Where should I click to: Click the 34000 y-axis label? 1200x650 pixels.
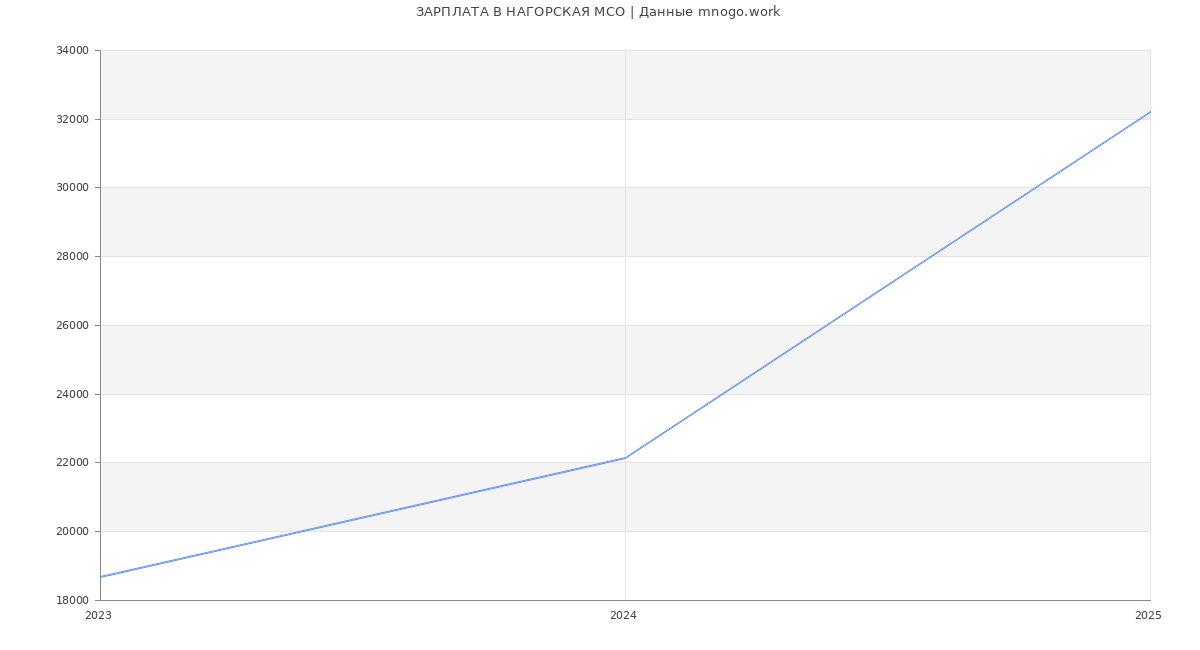(x=72, y=51)
